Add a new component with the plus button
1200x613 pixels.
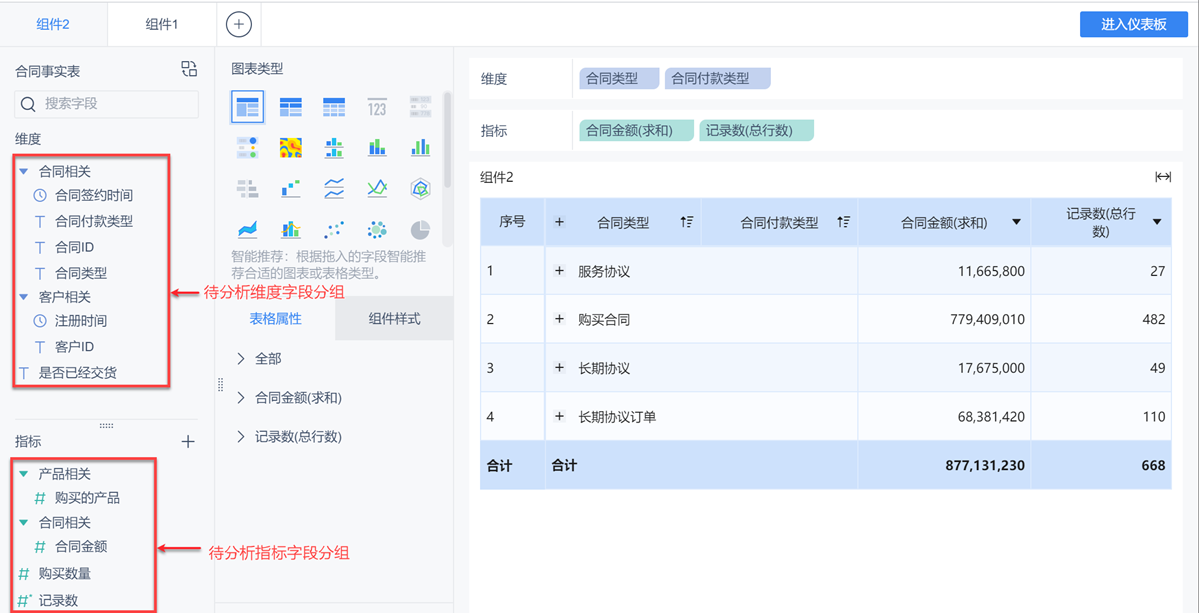pos(238,24)
